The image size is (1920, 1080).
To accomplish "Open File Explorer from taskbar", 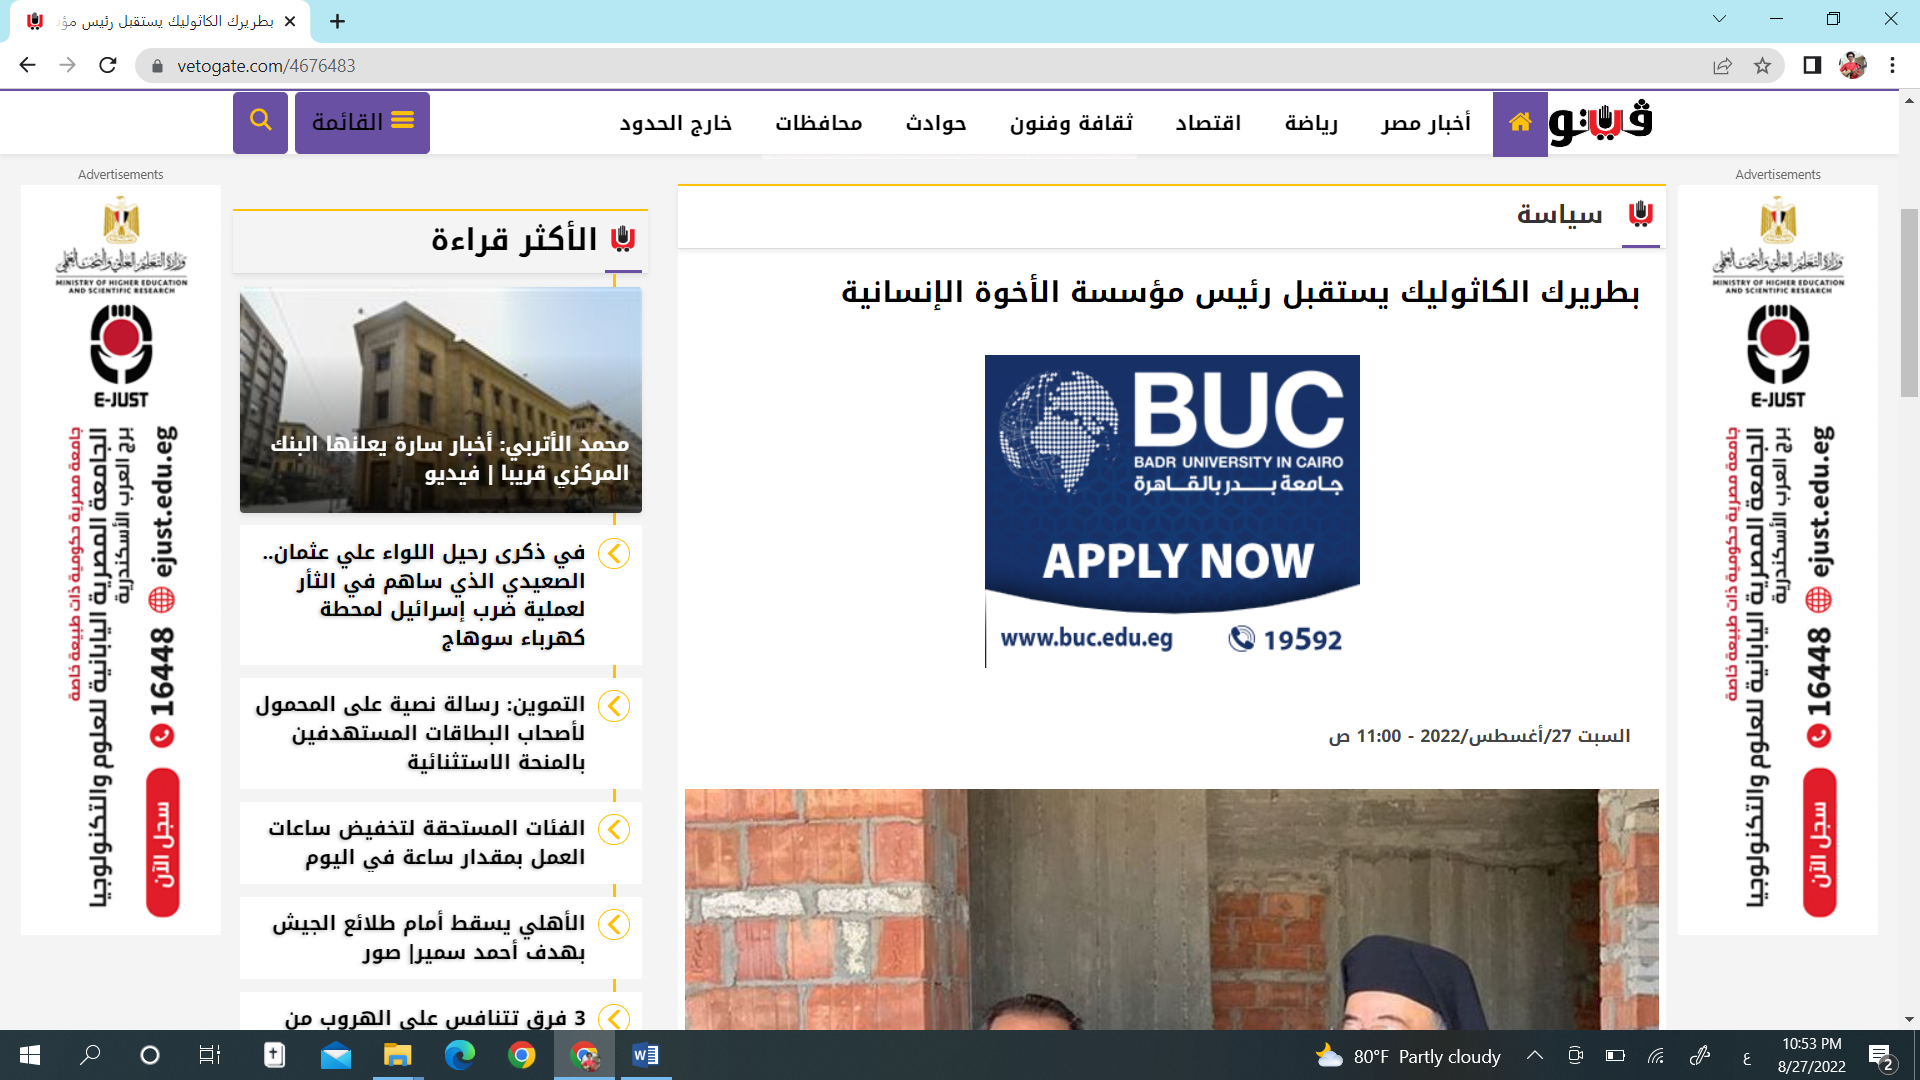I will (x=397, y=1055).
